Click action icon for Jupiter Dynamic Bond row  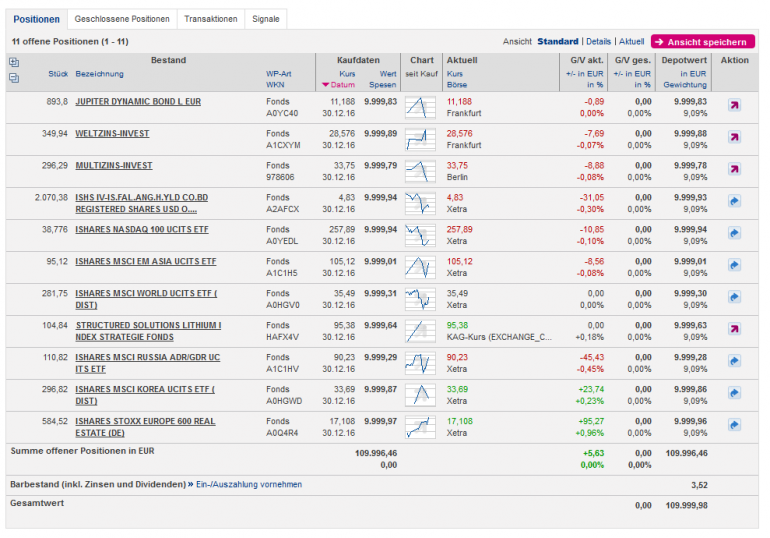point(734,105)
